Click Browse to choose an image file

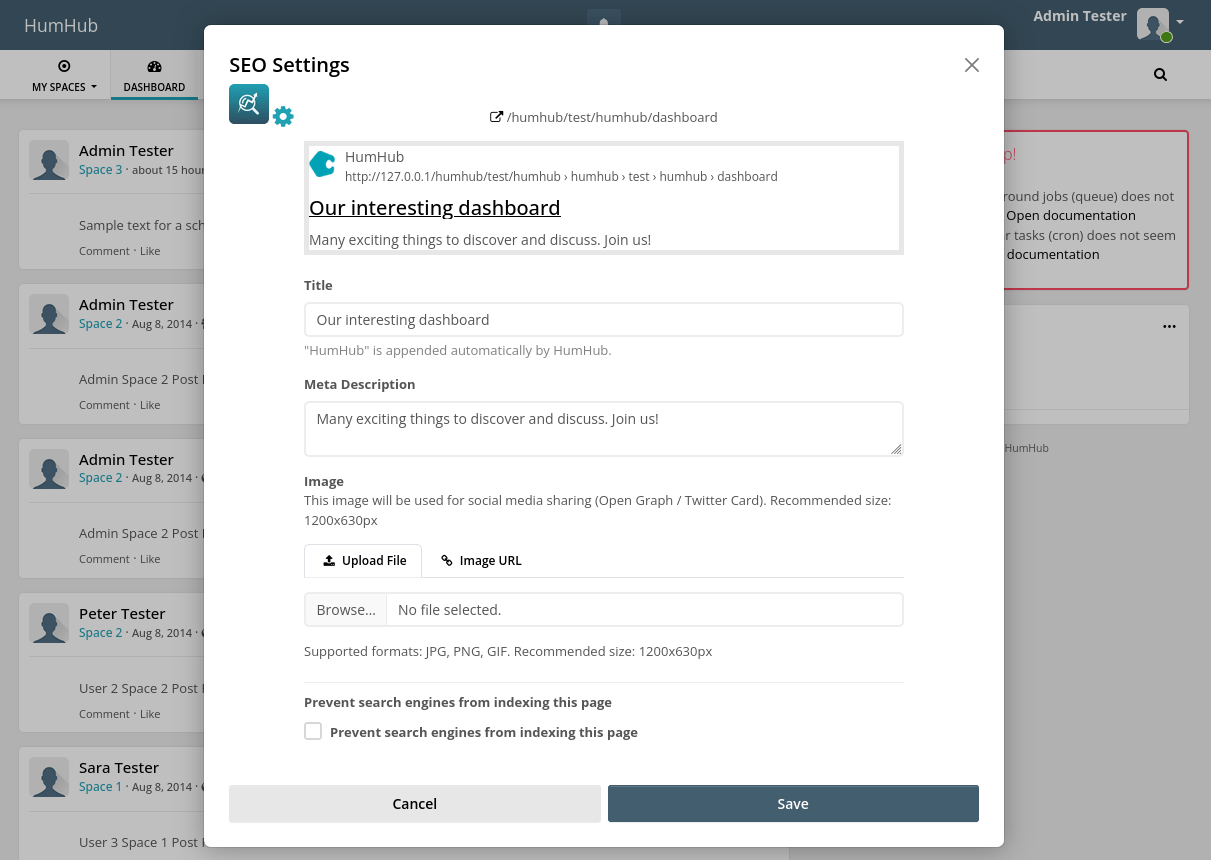point(345,610)
